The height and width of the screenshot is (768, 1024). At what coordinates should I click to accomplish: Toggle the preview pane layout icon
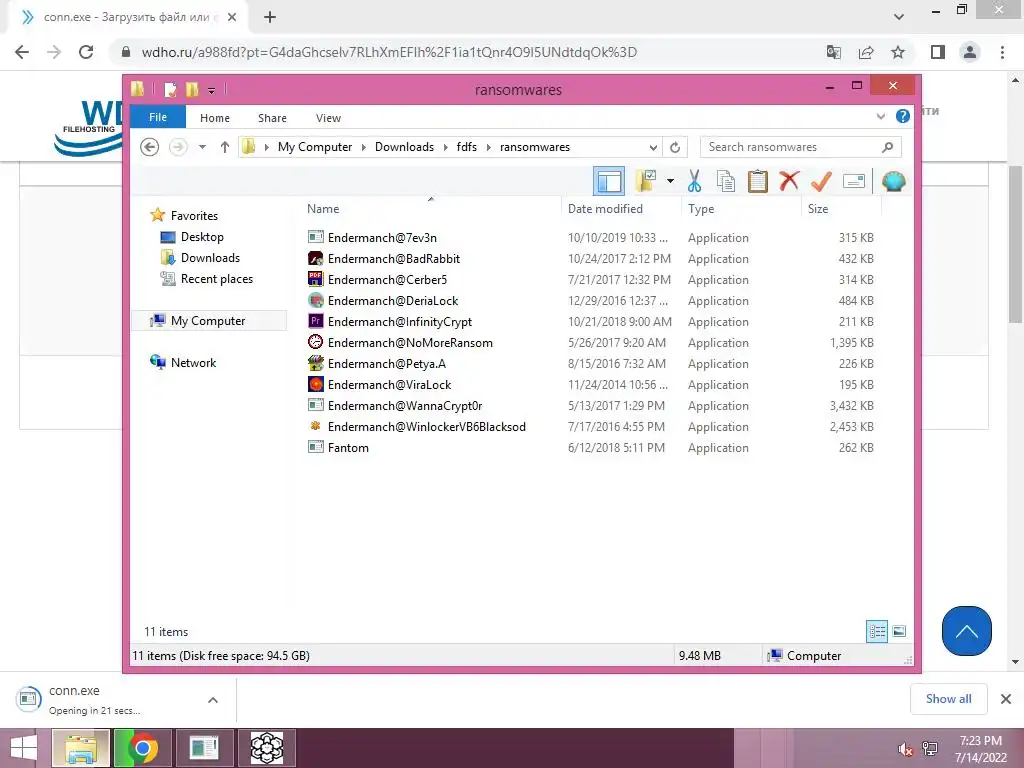pyautogui.click(x=609, y=181)
